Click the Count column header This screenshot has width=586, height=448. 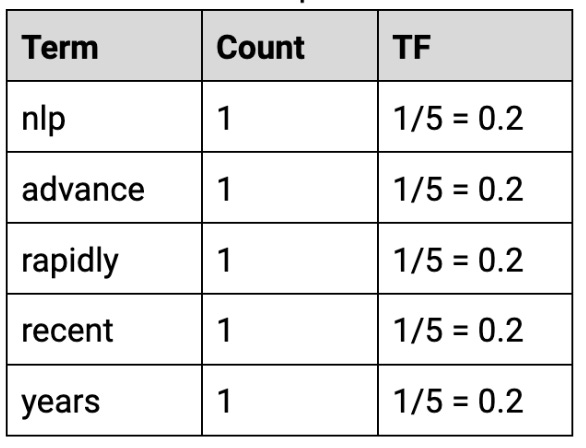pos(290,46)
